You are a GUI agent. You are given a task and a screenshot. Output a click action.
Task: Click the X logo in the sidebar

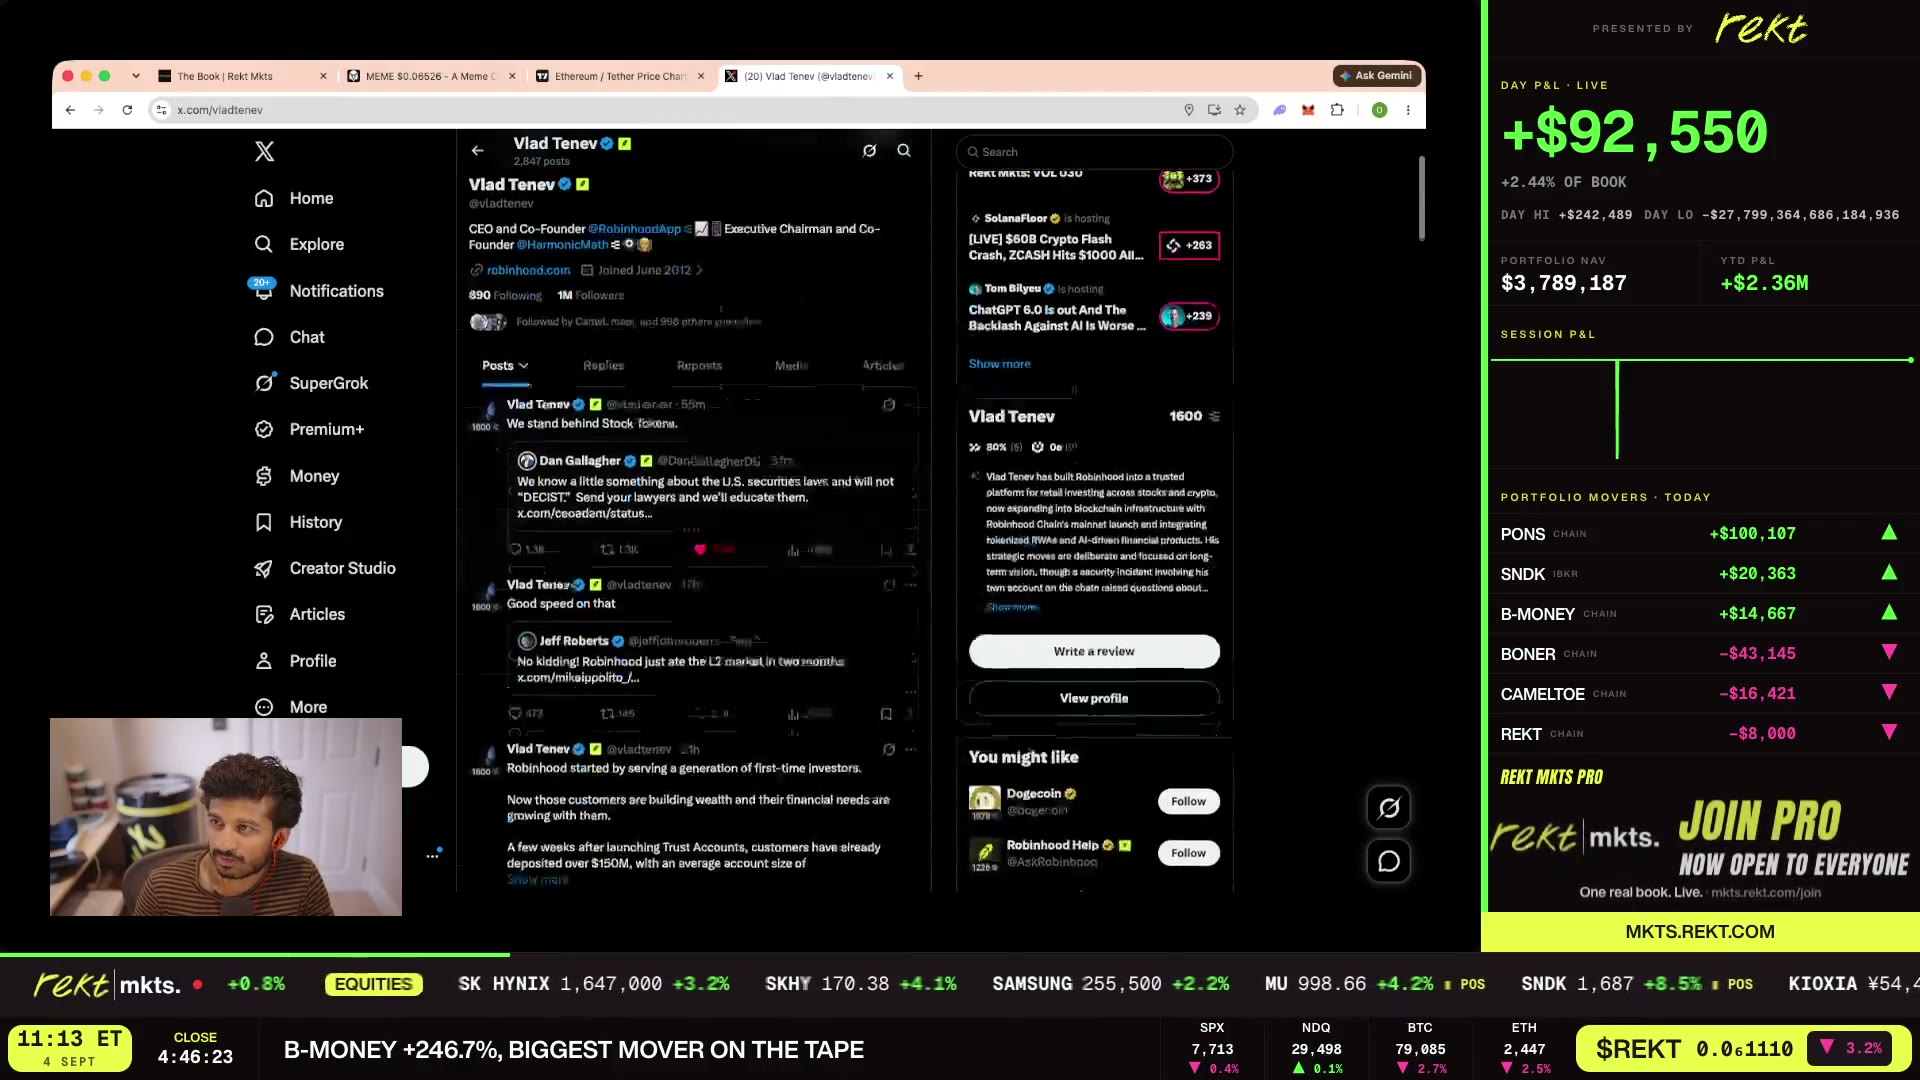(x=264, y=151)
